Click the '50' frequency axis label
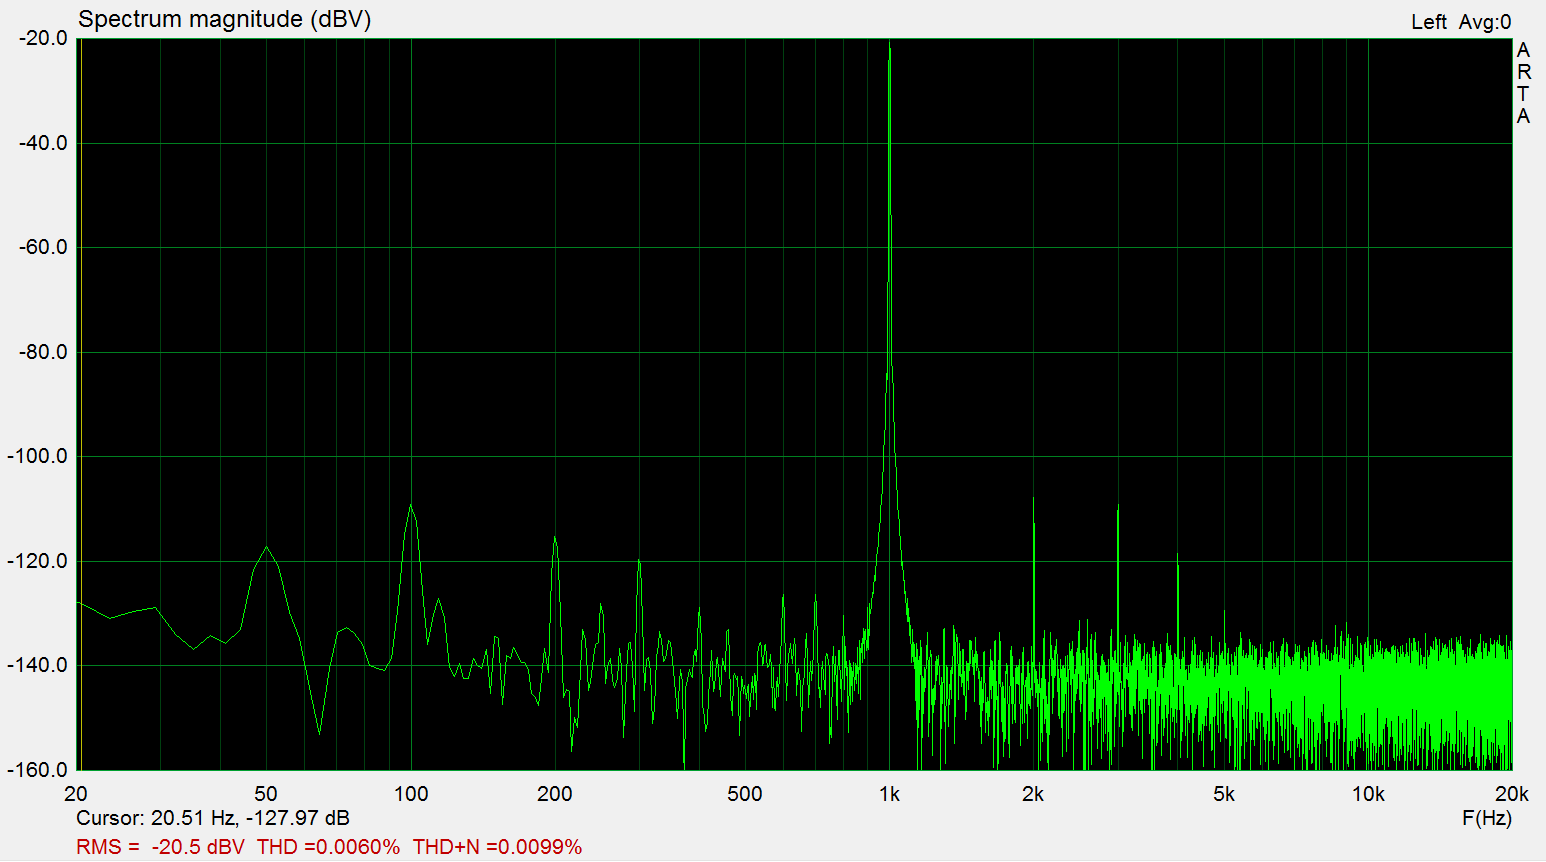The width and height of the screenshot is (1546, 862). click(265, 794)
